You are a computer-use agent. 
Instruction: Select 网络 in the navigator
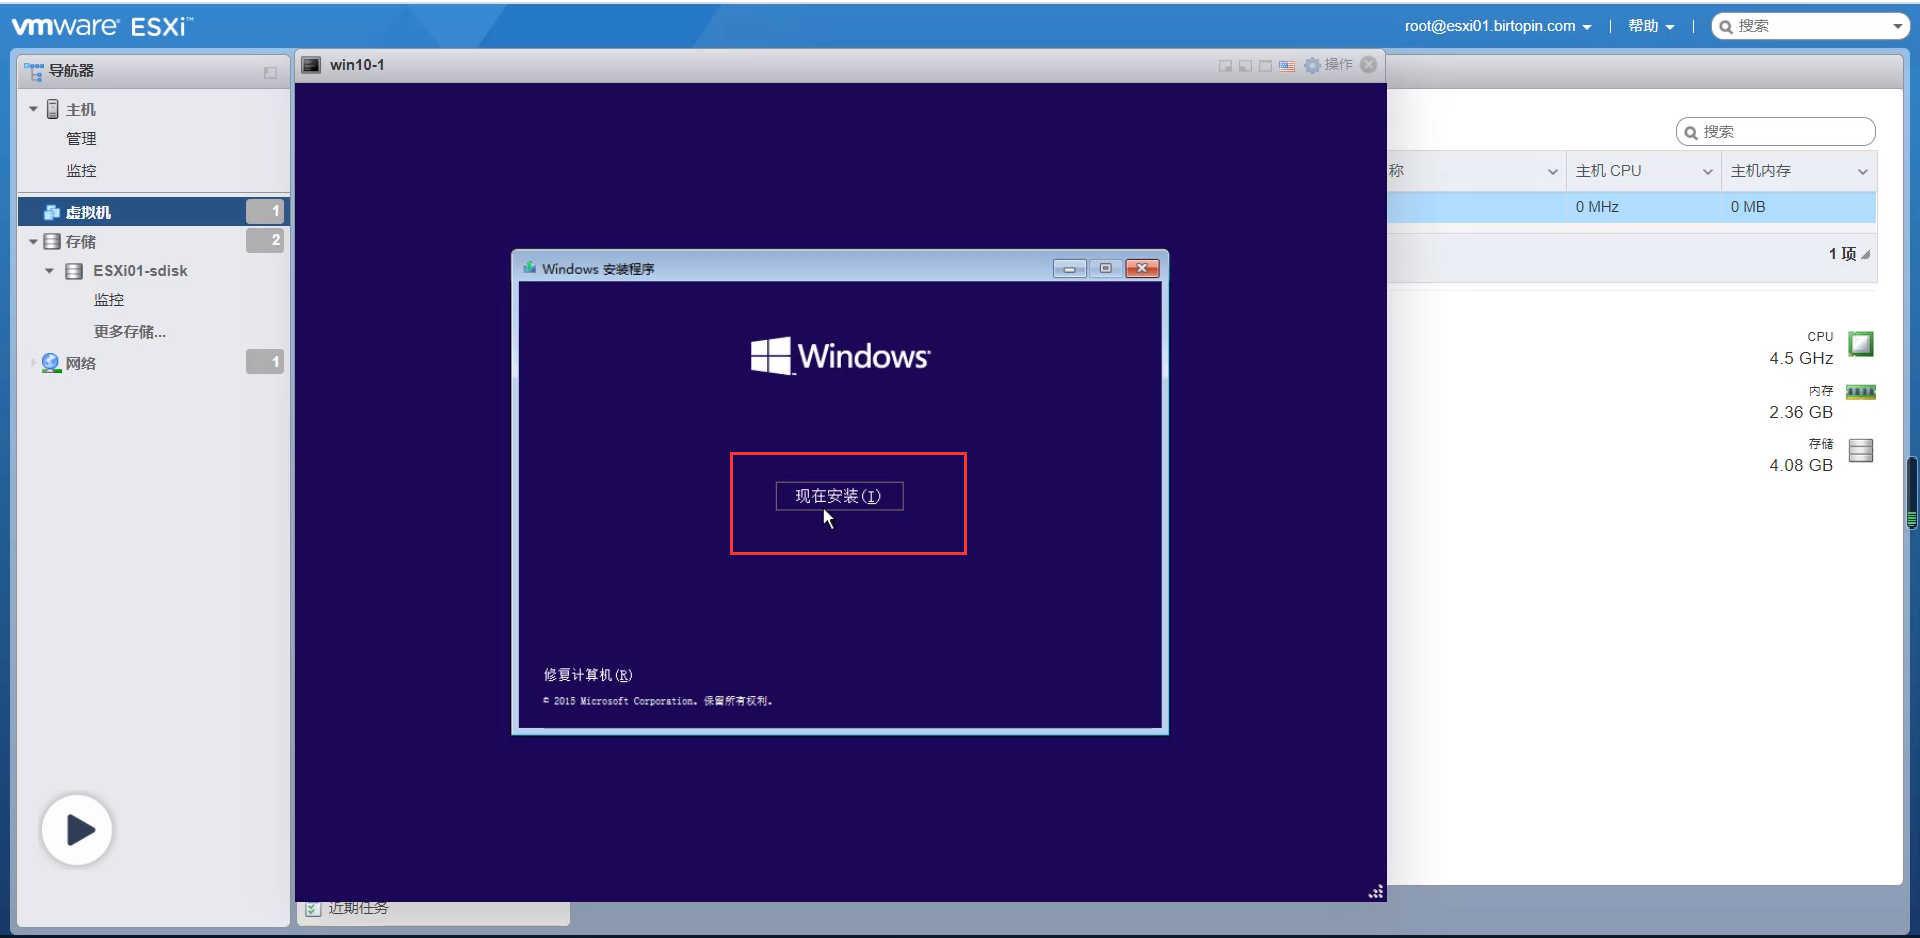coord(81,363)
